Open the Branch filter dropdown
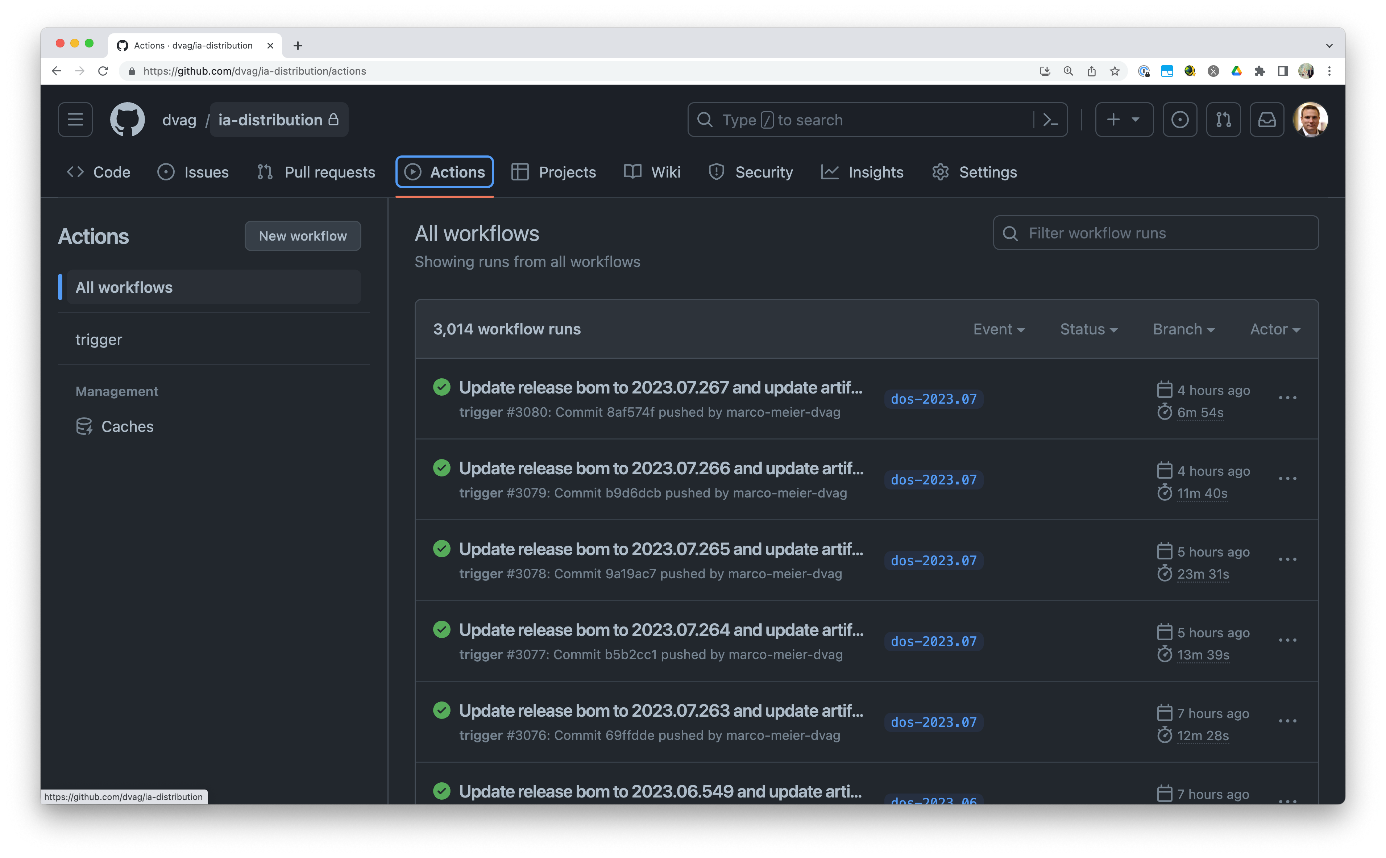The height and width of the screenshot is (858, 1386). click(1184, 329)
